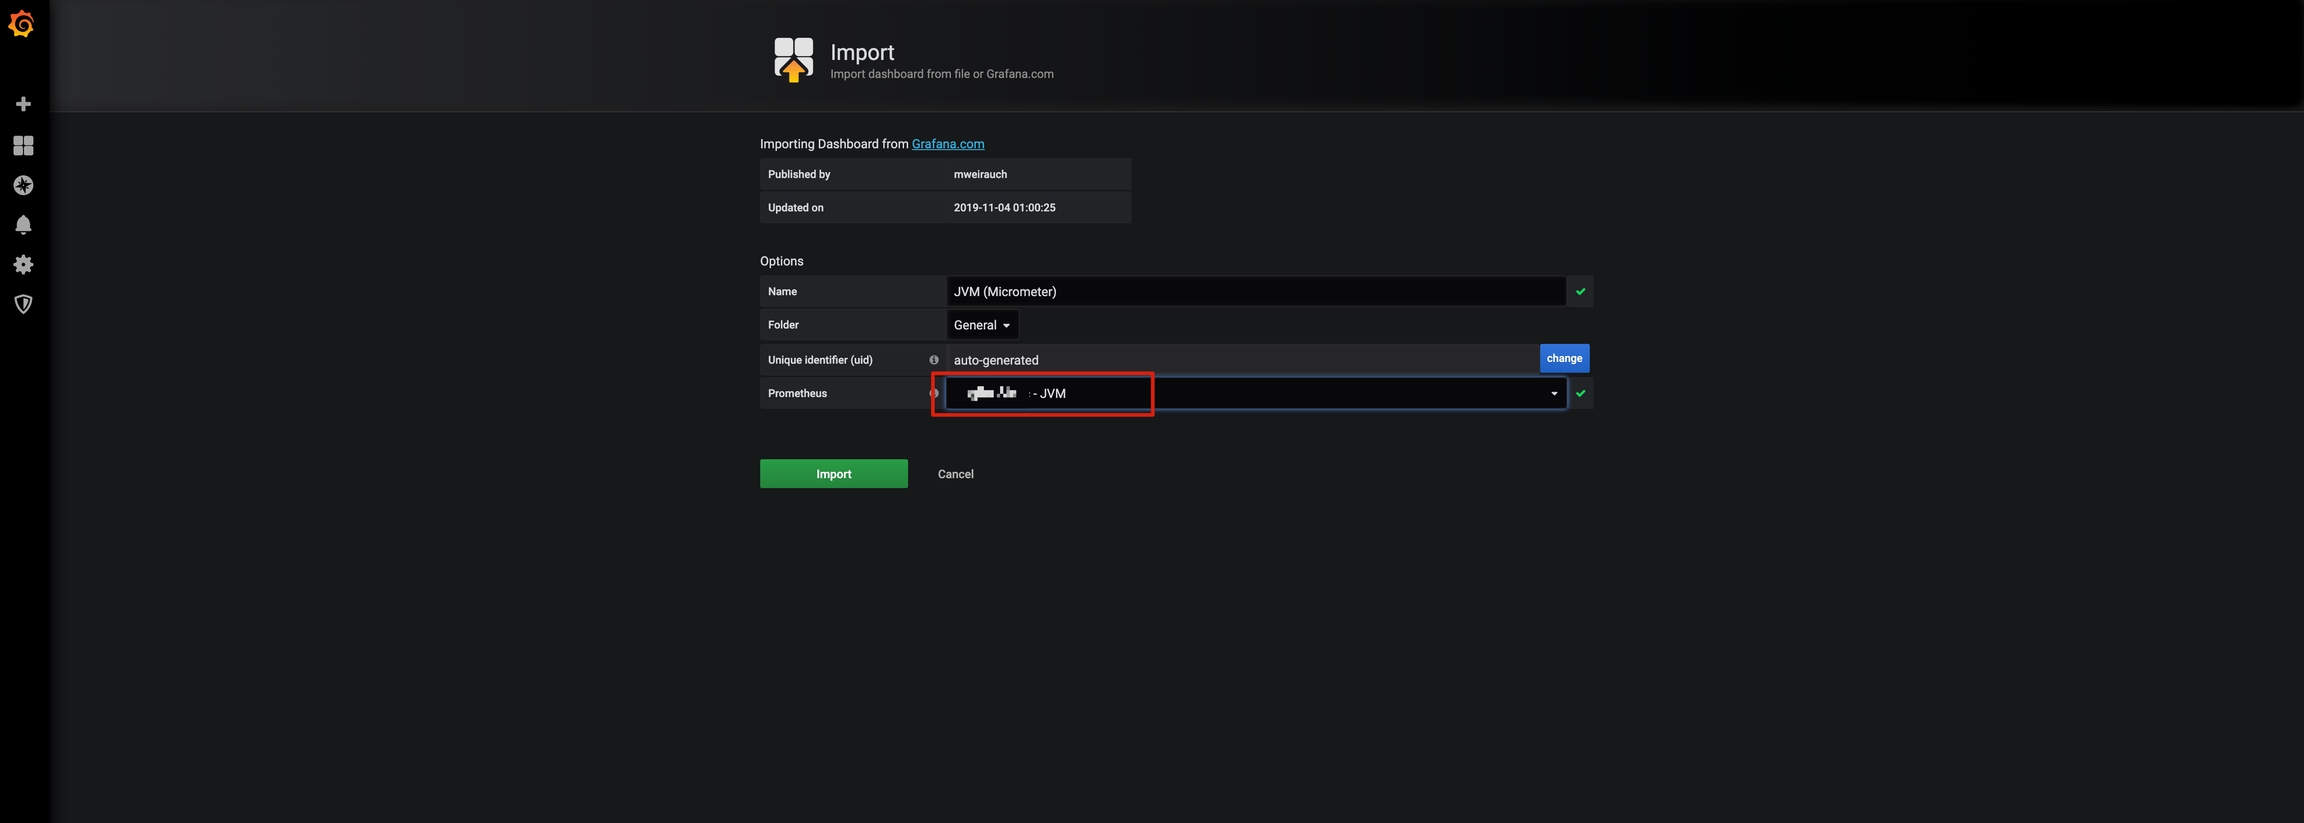The width and height of the screenshot is (2304, 823).
Task: Click the large Import page header icon
Action: pyautogui.click(x=793, y=60)
